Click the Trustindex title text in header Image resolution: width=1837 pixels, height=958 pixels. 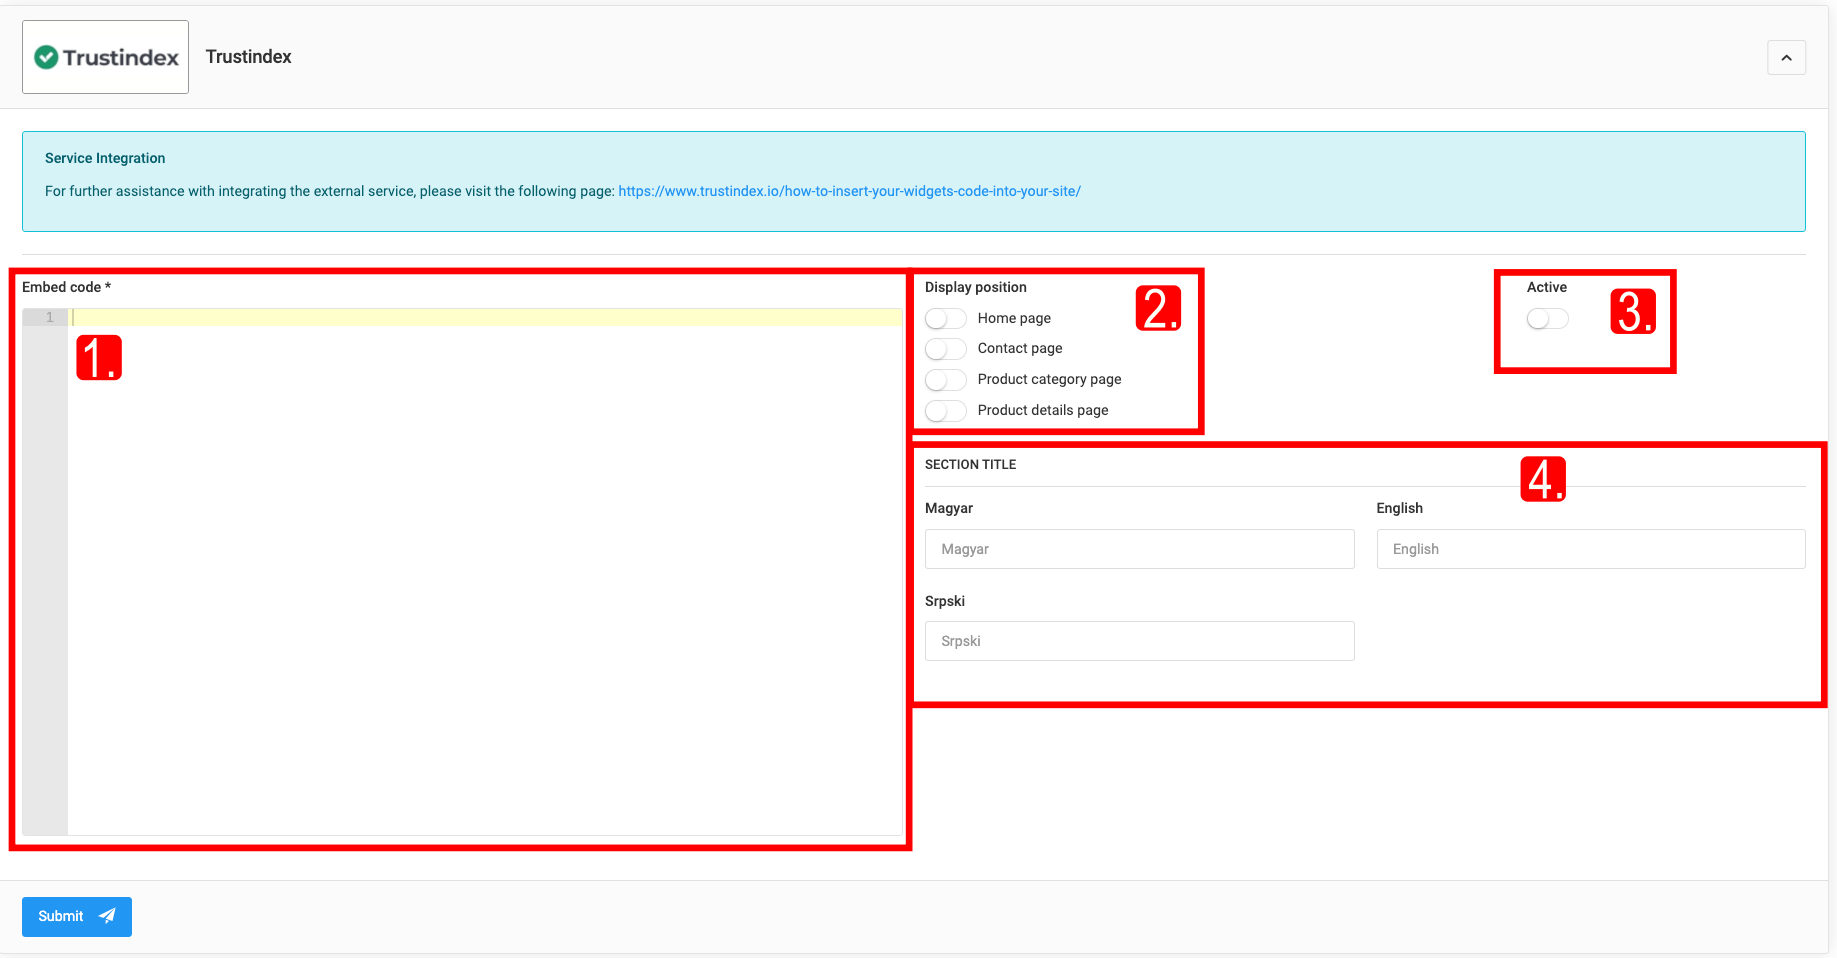click(x=248, y=57)
